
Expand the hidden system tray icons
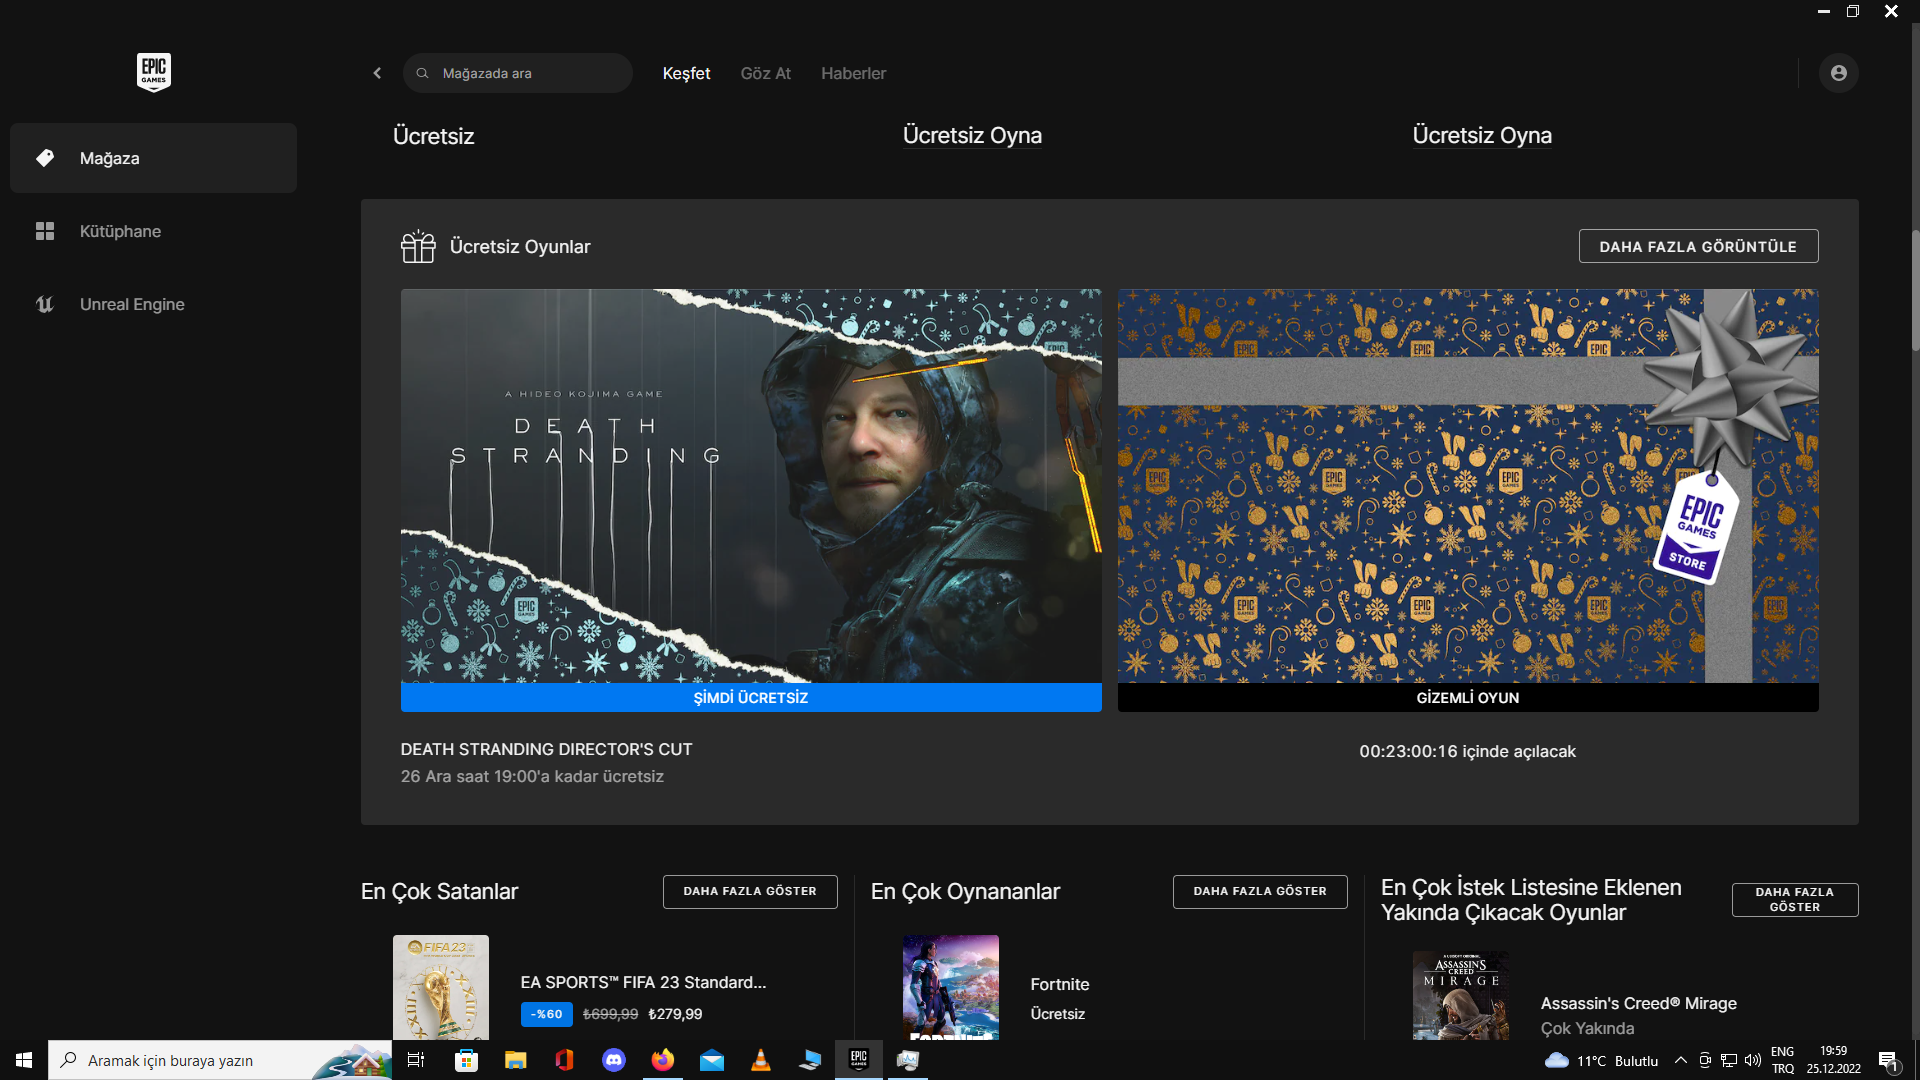pyautogui.click(x=1680, y=1060)
